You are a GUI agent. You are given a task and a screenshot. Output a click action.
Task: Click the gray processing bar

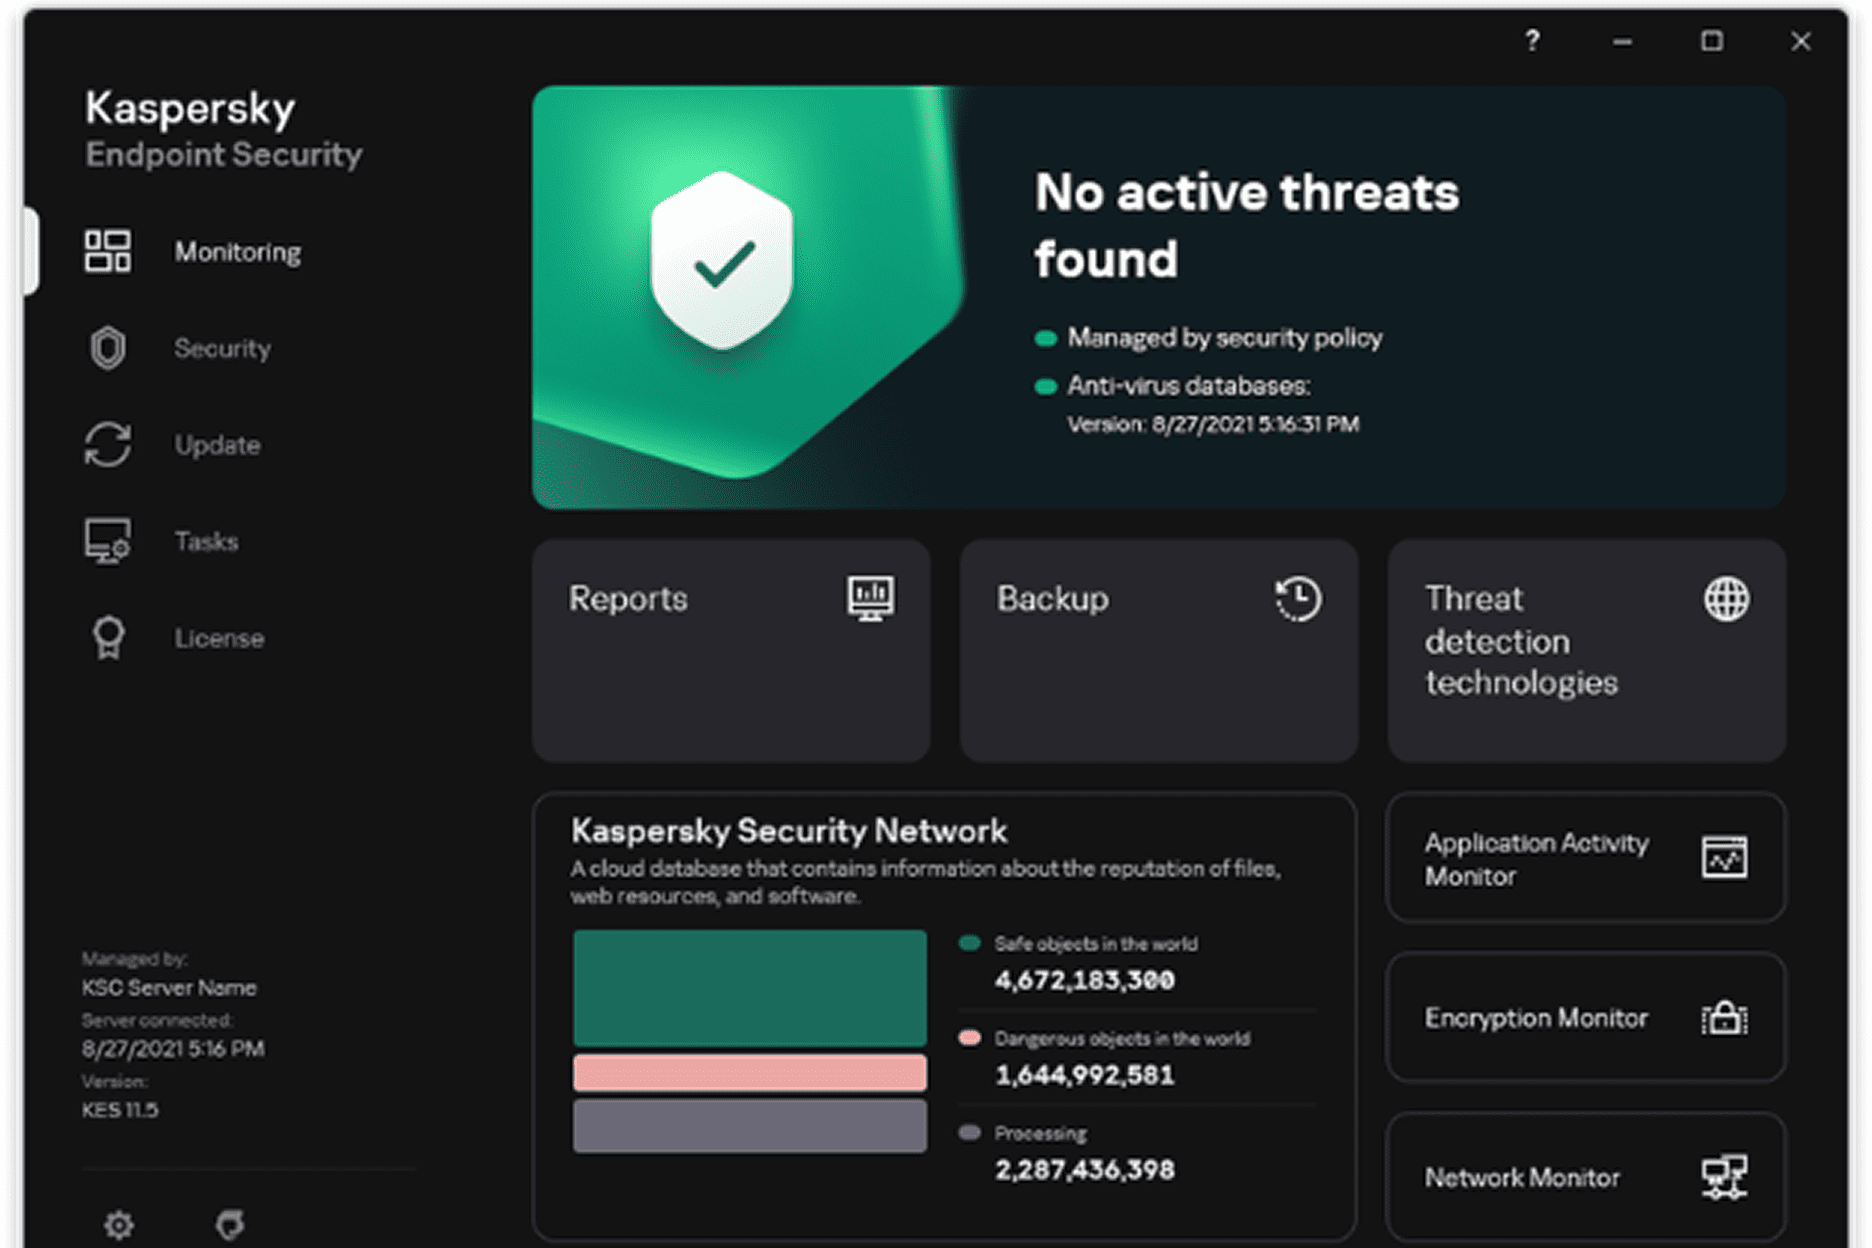(x=750, y=1126)
